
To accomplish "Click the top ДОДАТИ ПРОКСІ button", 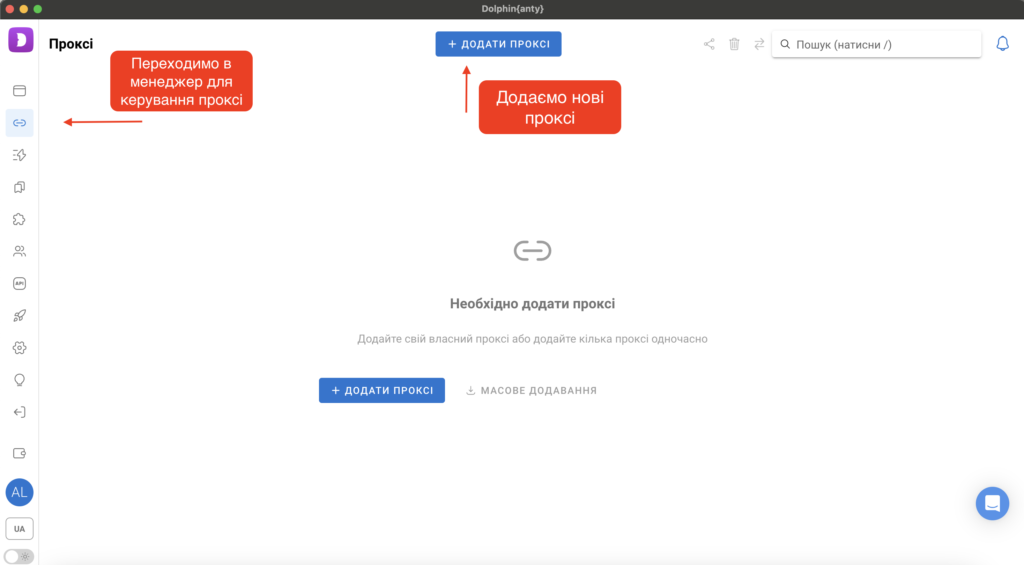I will click(x=498, y=44).
